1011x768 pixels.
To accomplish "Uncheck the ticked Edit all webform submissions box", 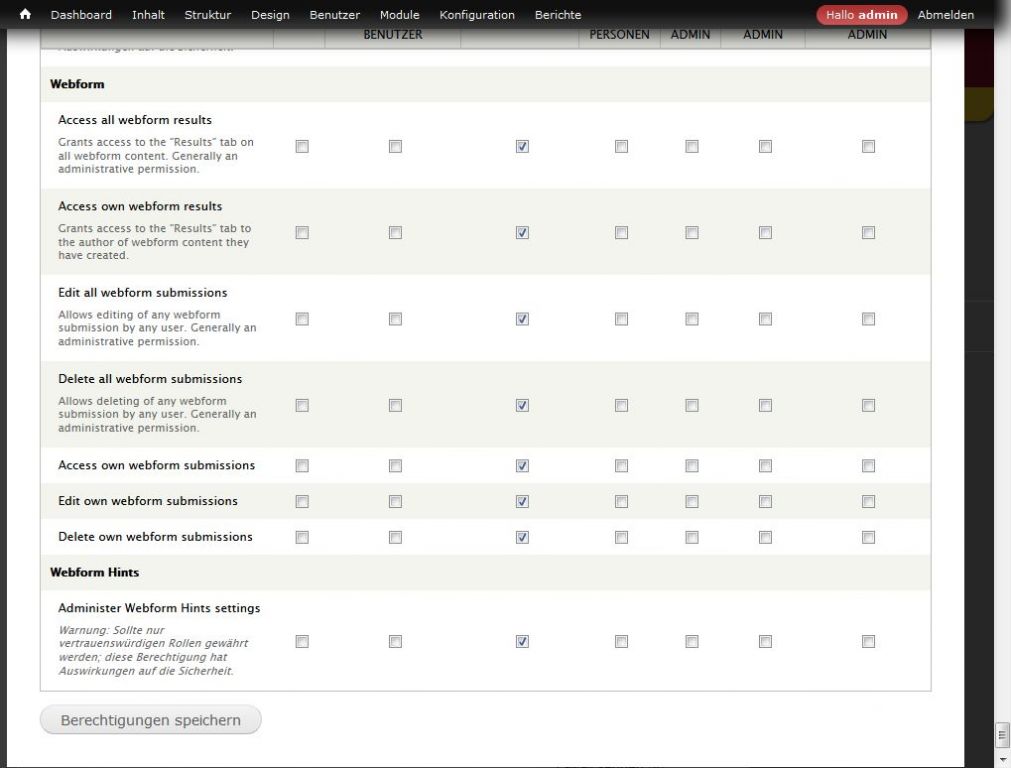I will [522, 320].
